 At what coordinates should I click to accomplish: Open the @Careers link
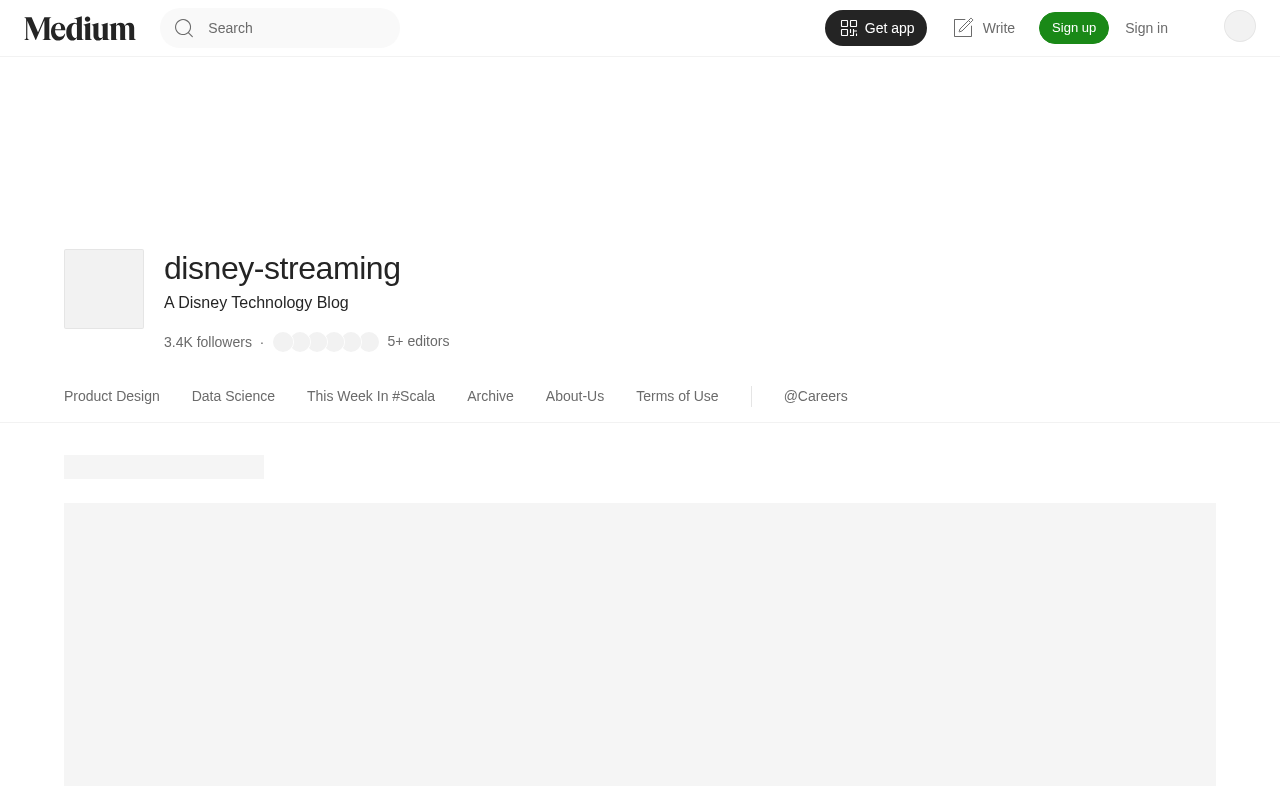[816, 396]
